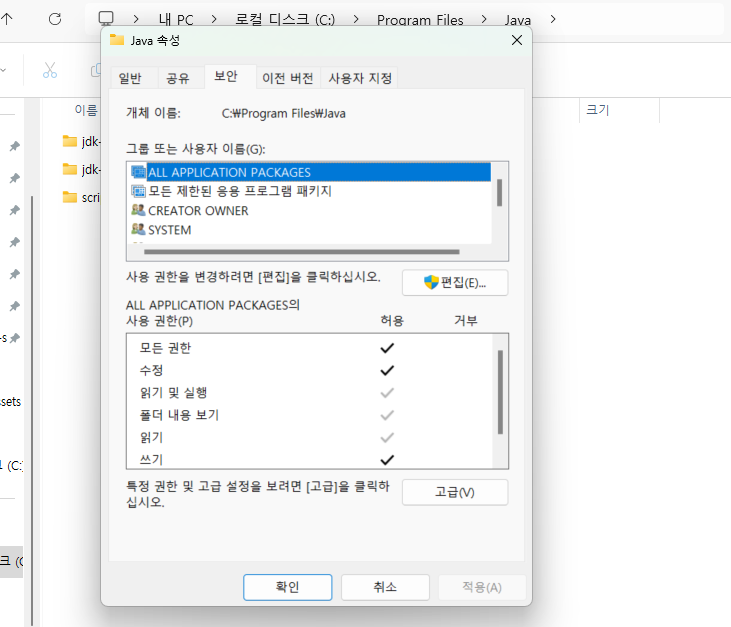Viewport: 731px width, 627px height.
Task: Click the 크기 column header in Explorer
Action: (598, 110)
